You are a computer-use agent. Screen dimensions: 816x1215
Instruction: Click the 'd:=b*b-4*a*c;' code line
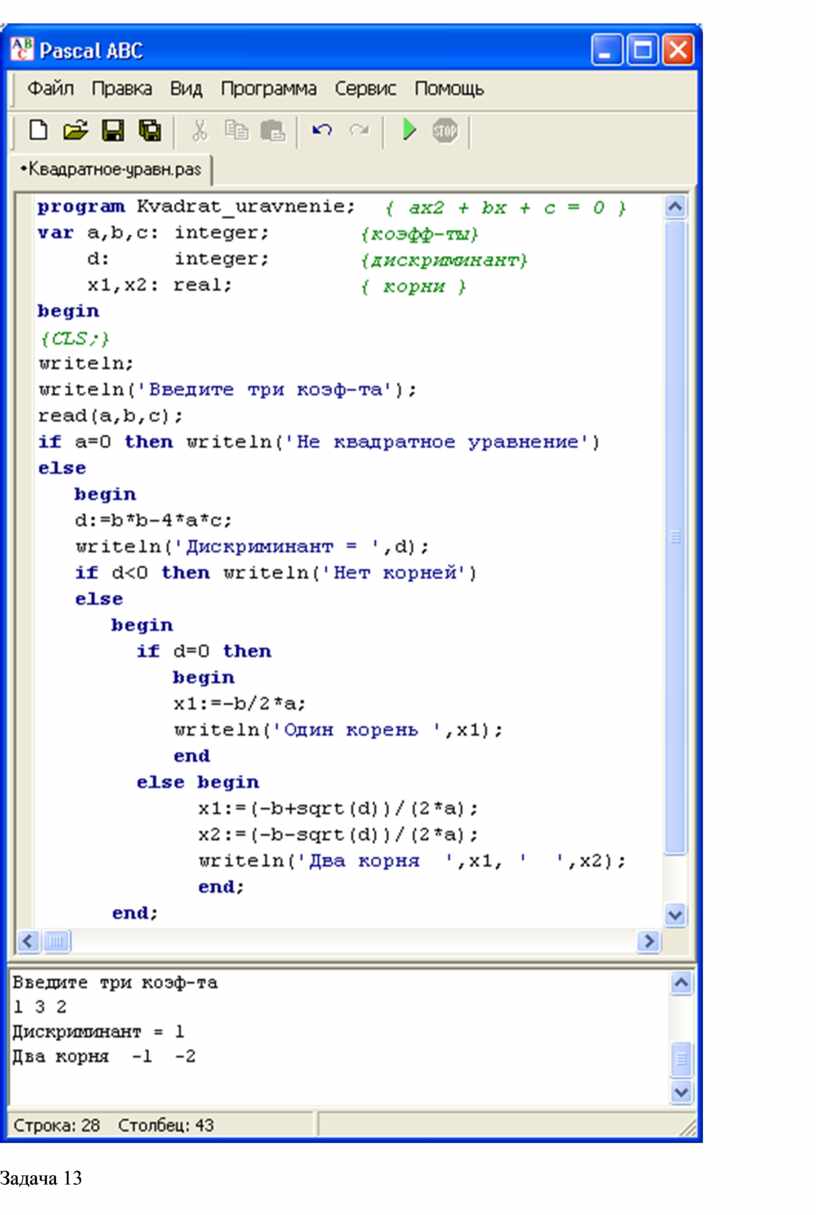[x=154, y=520]
